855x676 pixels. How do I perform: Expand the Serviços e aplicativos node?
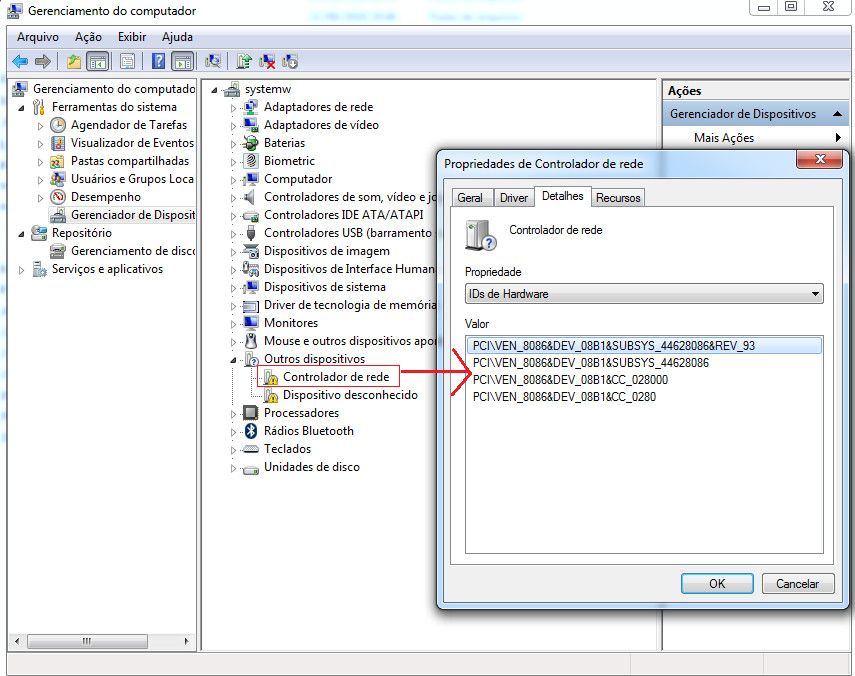(22, 270)
